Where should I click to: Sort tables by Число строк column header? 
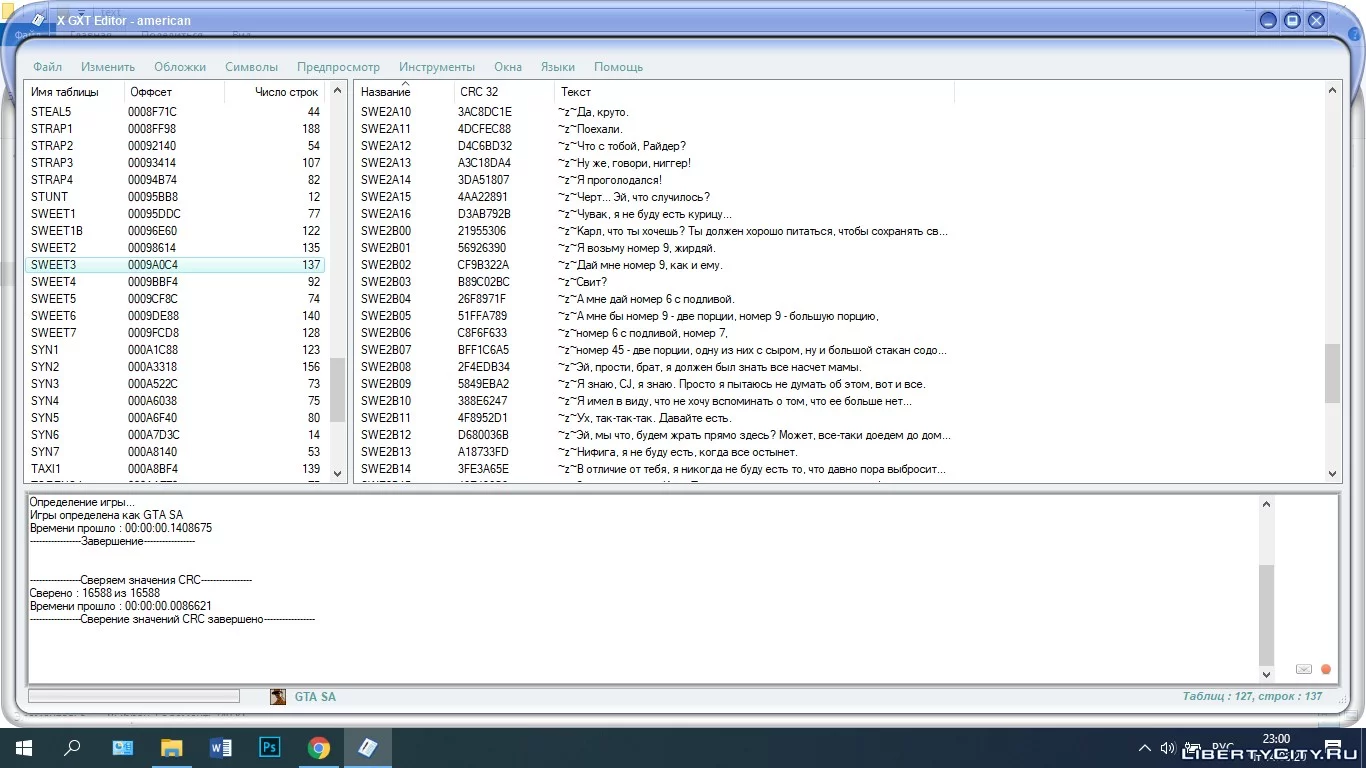pos(275,92)
